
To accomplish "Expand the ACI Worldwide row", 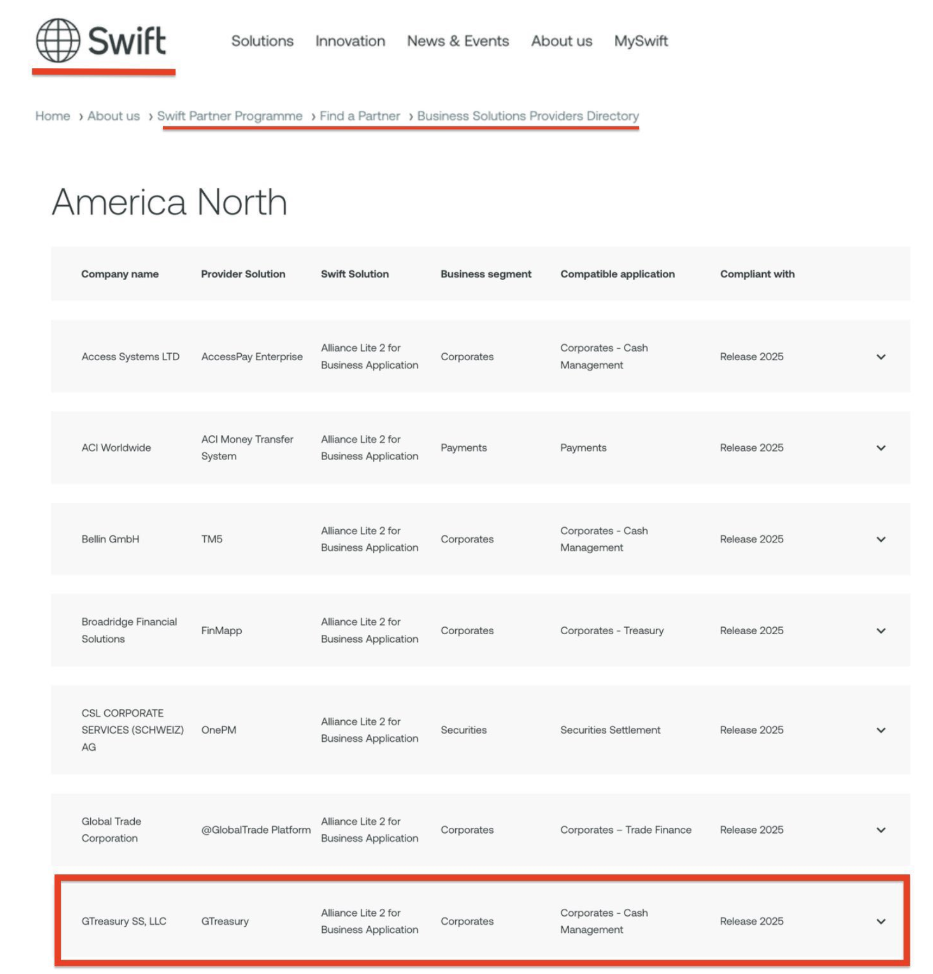I will tap(881, 448).
